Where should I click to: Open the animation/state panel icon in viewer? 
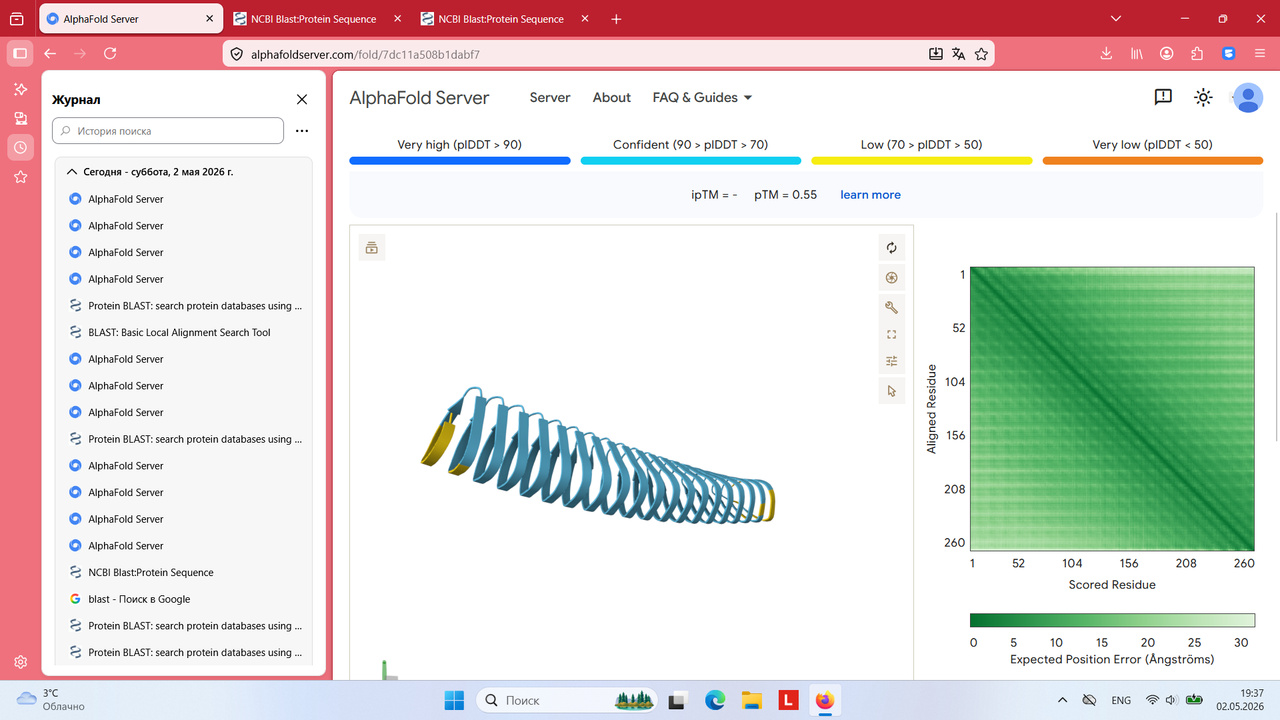pyautogui.click(x=372, y=248)
